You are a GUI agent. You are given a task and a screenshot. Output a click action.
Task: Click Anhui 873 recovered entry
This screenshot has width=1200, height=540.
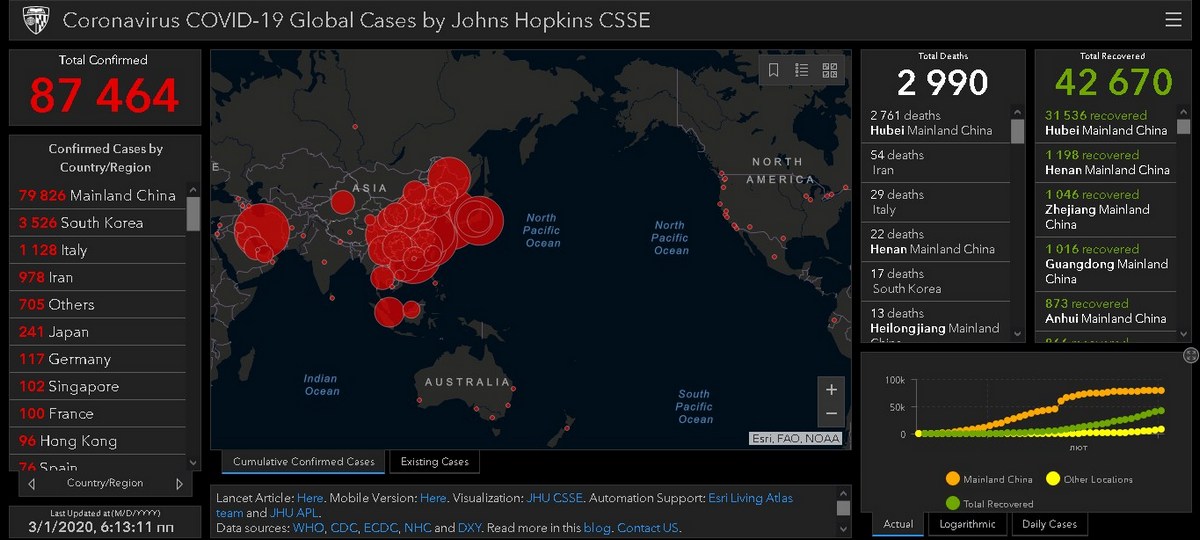click(1108, 311)
